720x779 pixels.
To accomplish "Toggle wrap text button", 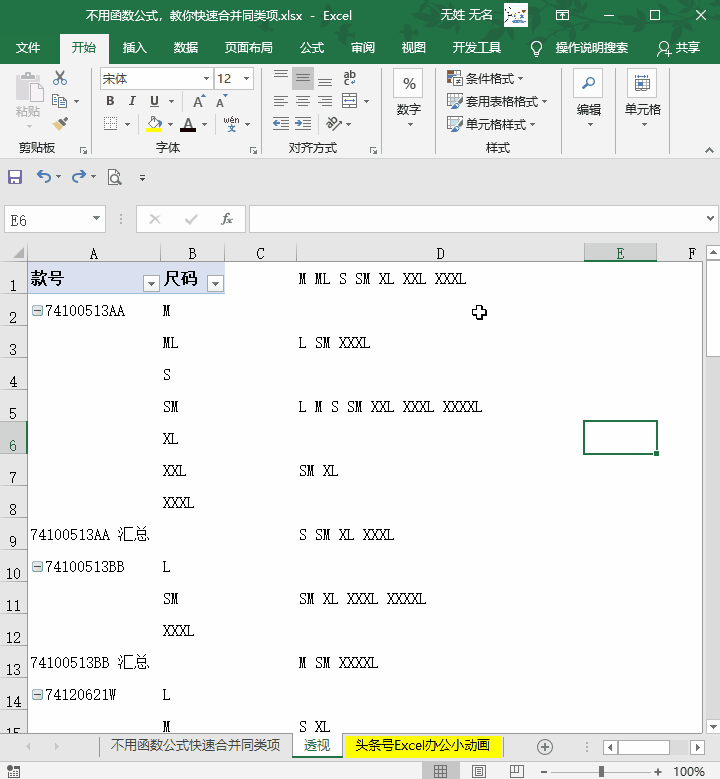I will tap(349, 78).
